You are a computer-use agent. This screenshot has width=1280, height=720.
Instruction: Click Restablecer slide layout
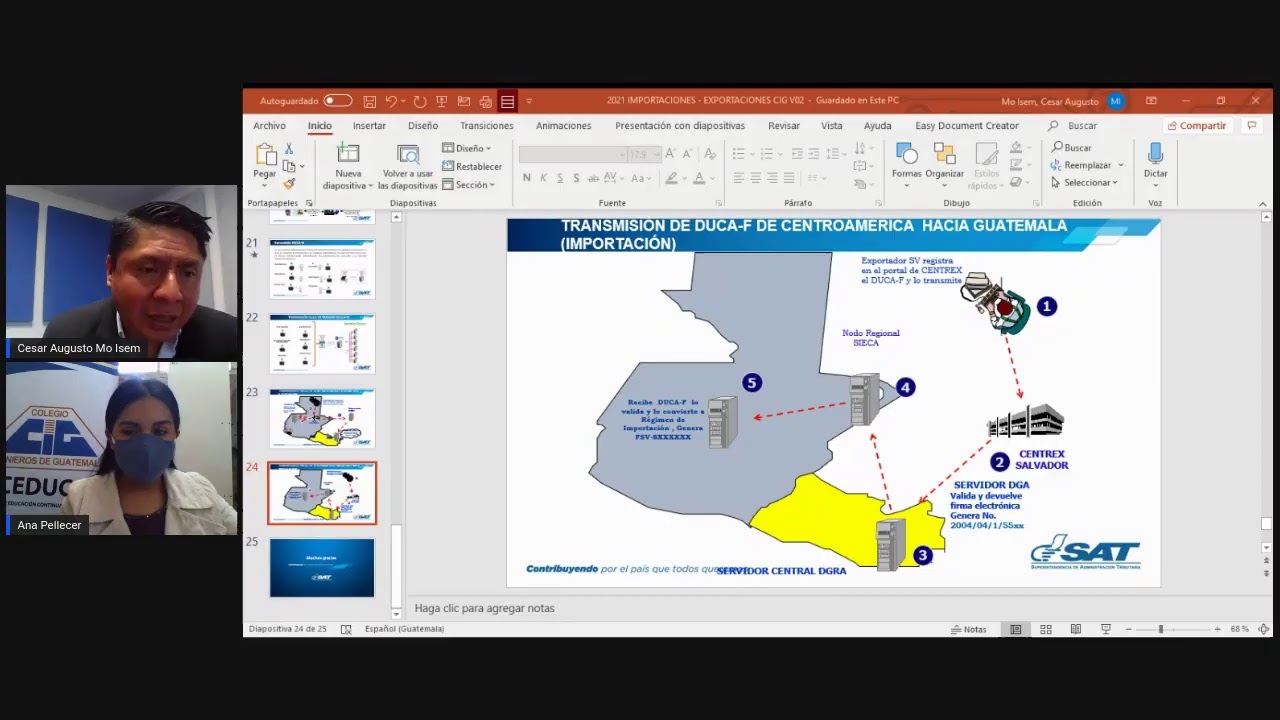tap(472, 166)
